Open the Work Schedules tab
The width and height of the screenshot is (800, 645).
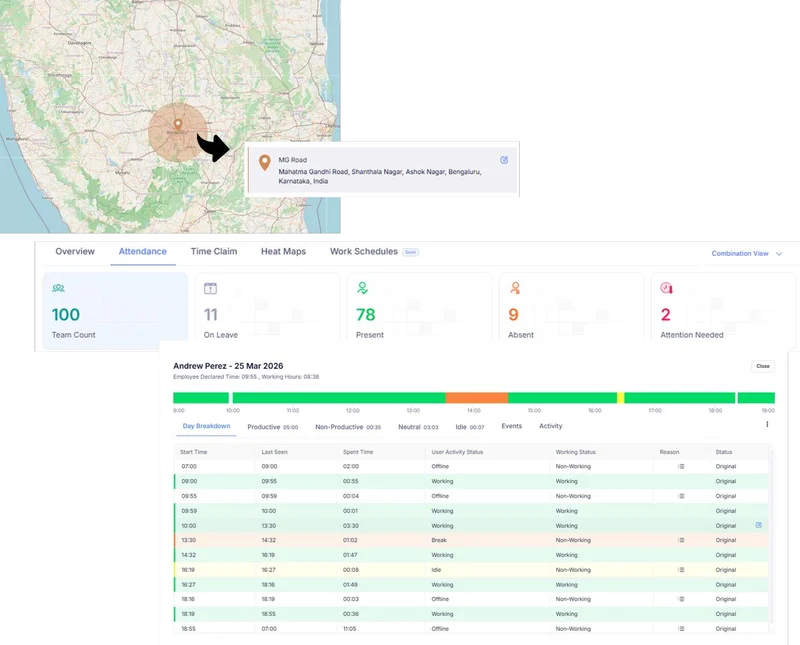364,252
